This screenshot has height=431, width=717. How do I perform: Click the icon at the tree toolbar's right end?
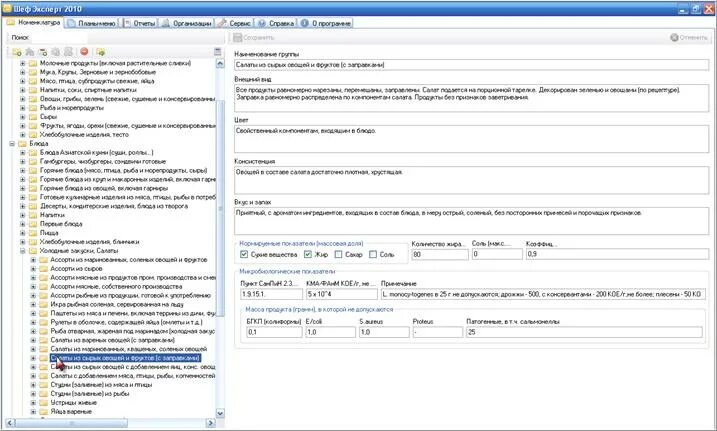click(x=218, y=52)
